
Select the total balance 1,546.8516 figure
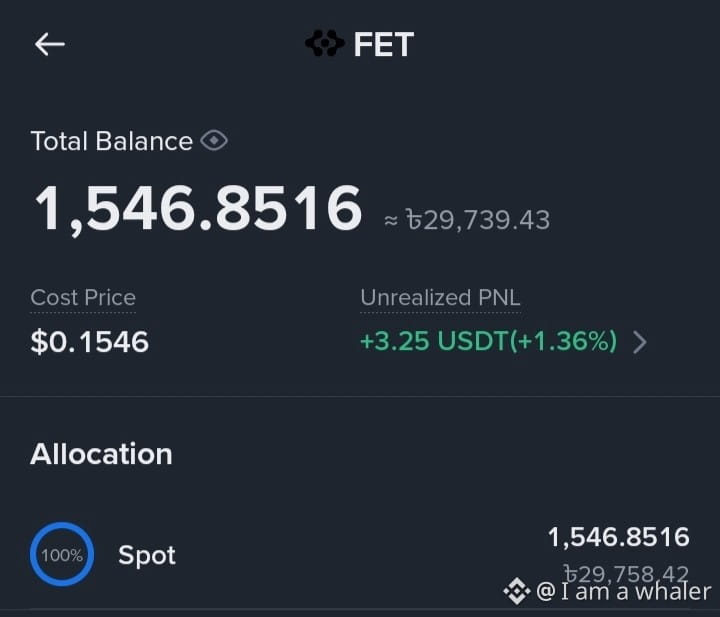[x=198, y=208]
